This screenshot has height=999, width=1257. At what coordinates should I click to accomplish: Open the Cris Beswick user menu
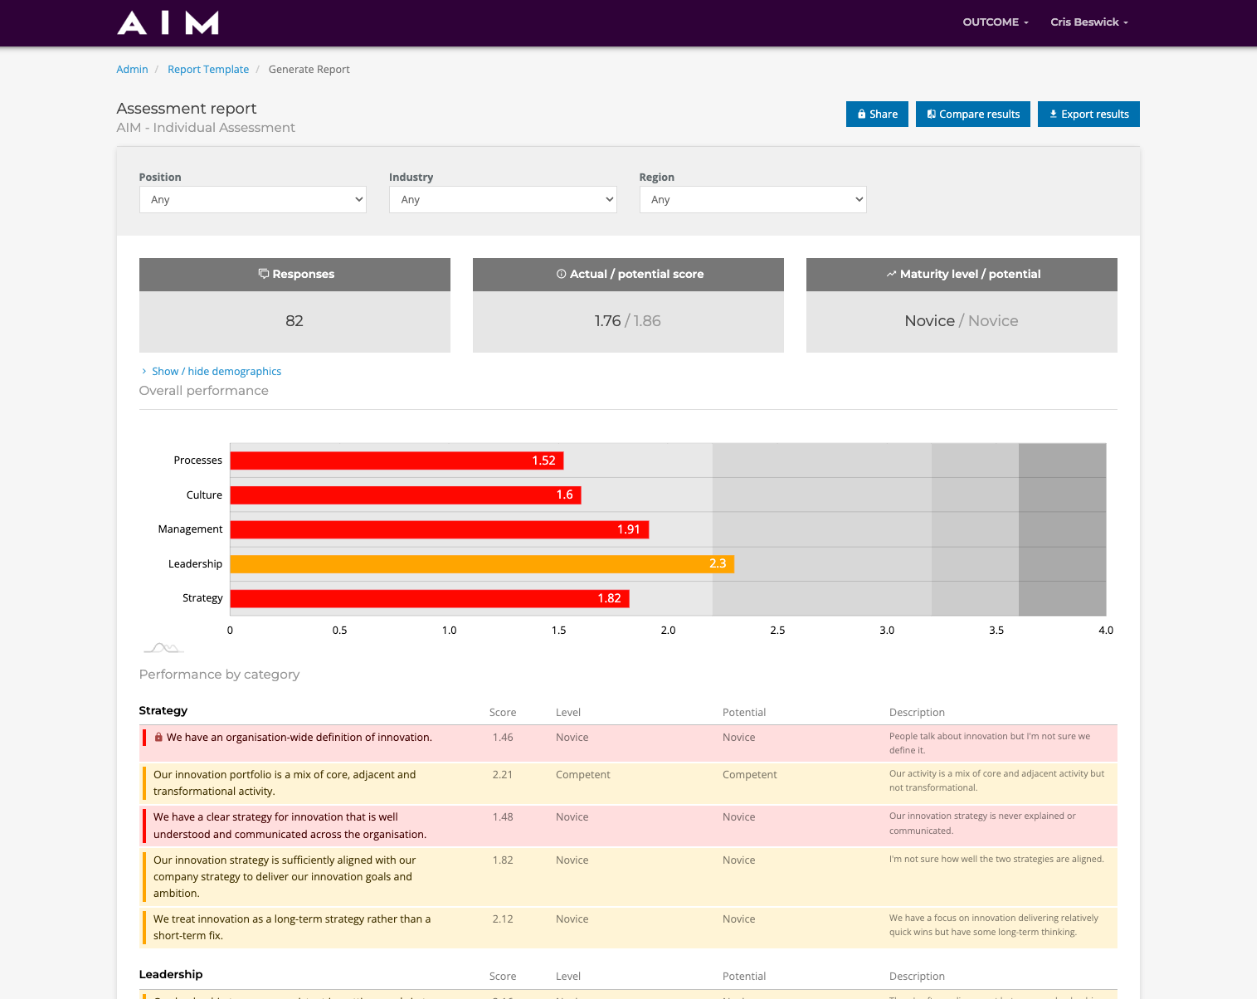[x=1088, y=22]
